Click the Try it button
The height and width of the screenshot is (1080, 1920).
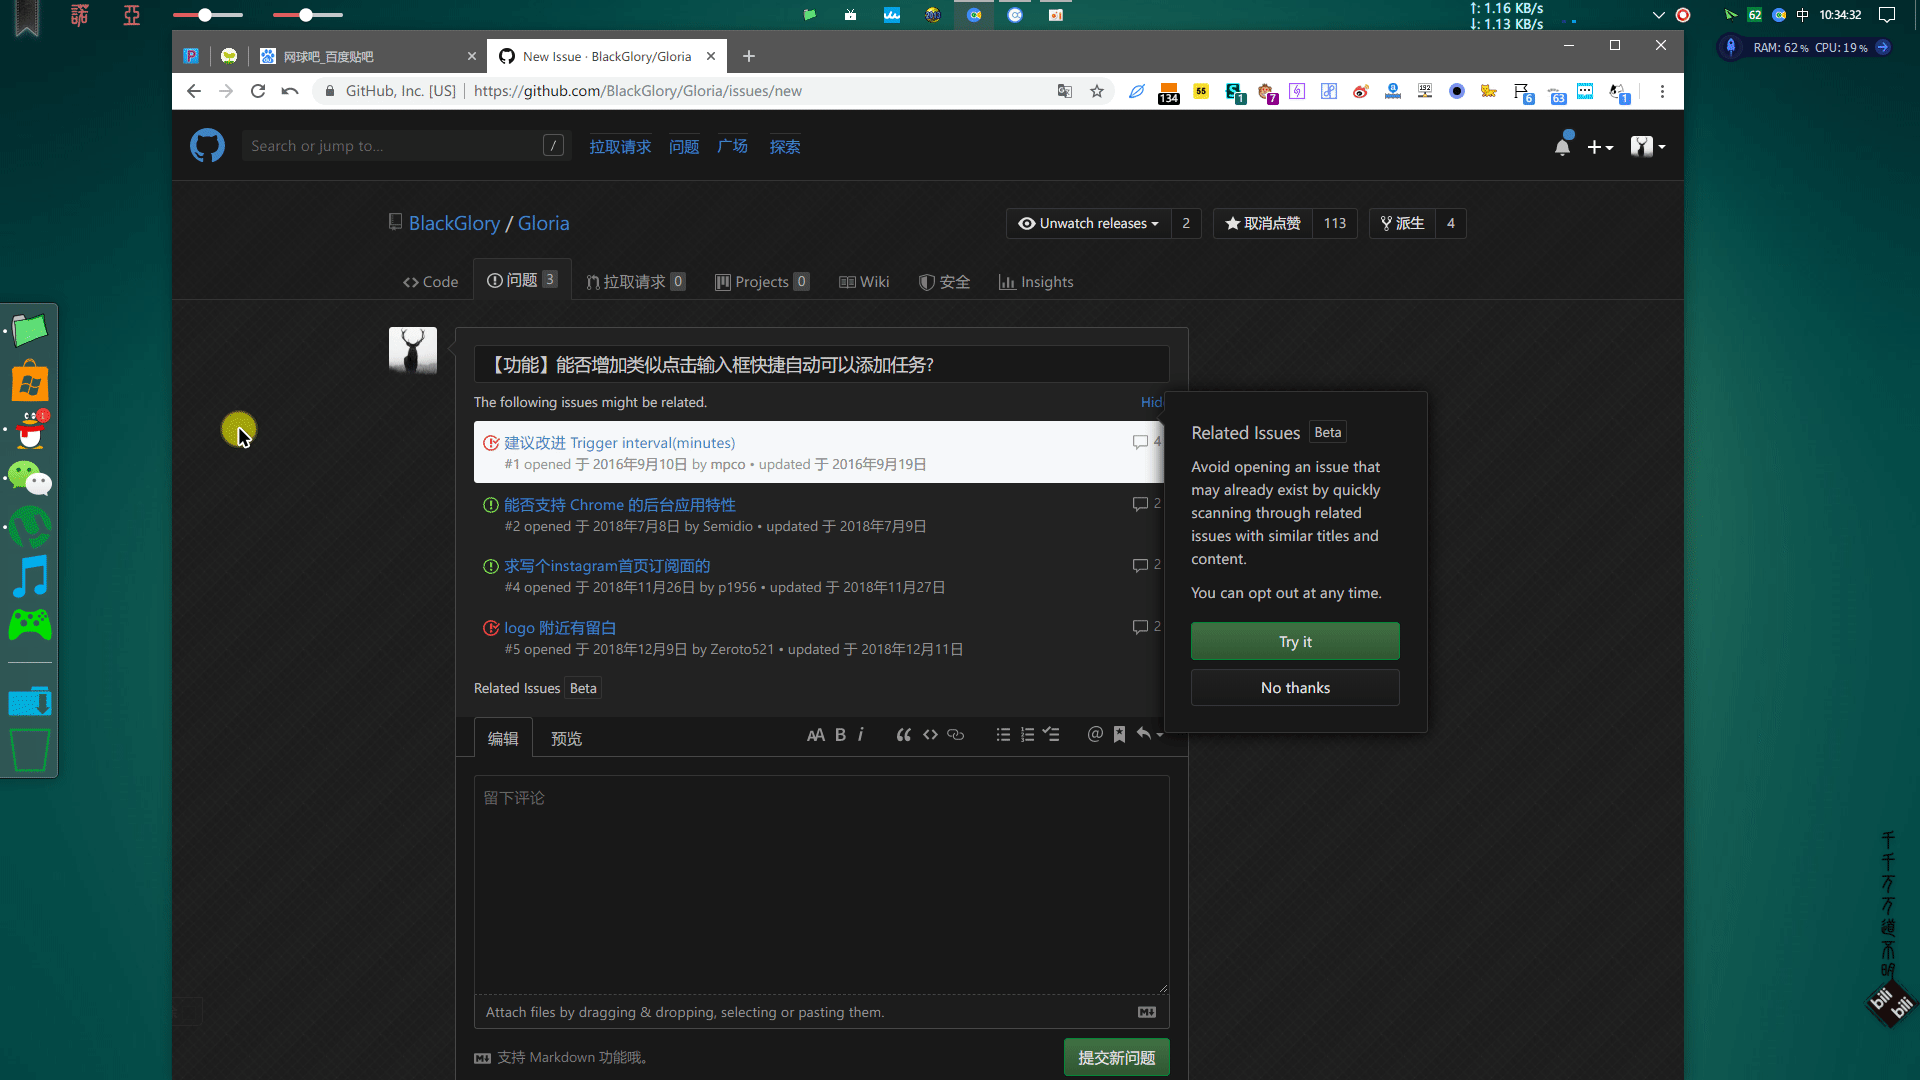(x=1295, y=641)
